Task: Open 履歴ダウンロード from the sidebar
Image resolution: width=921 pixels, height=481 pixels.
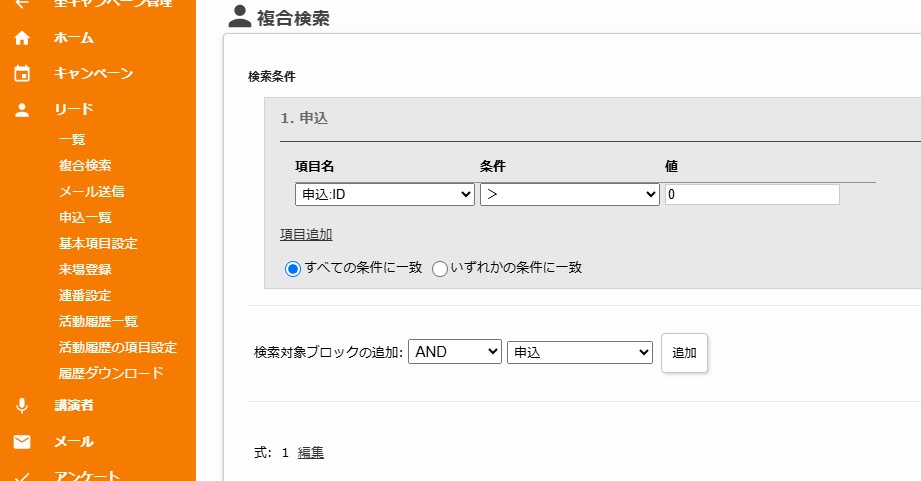Action: pyautogui.click(x=110, y=373)
